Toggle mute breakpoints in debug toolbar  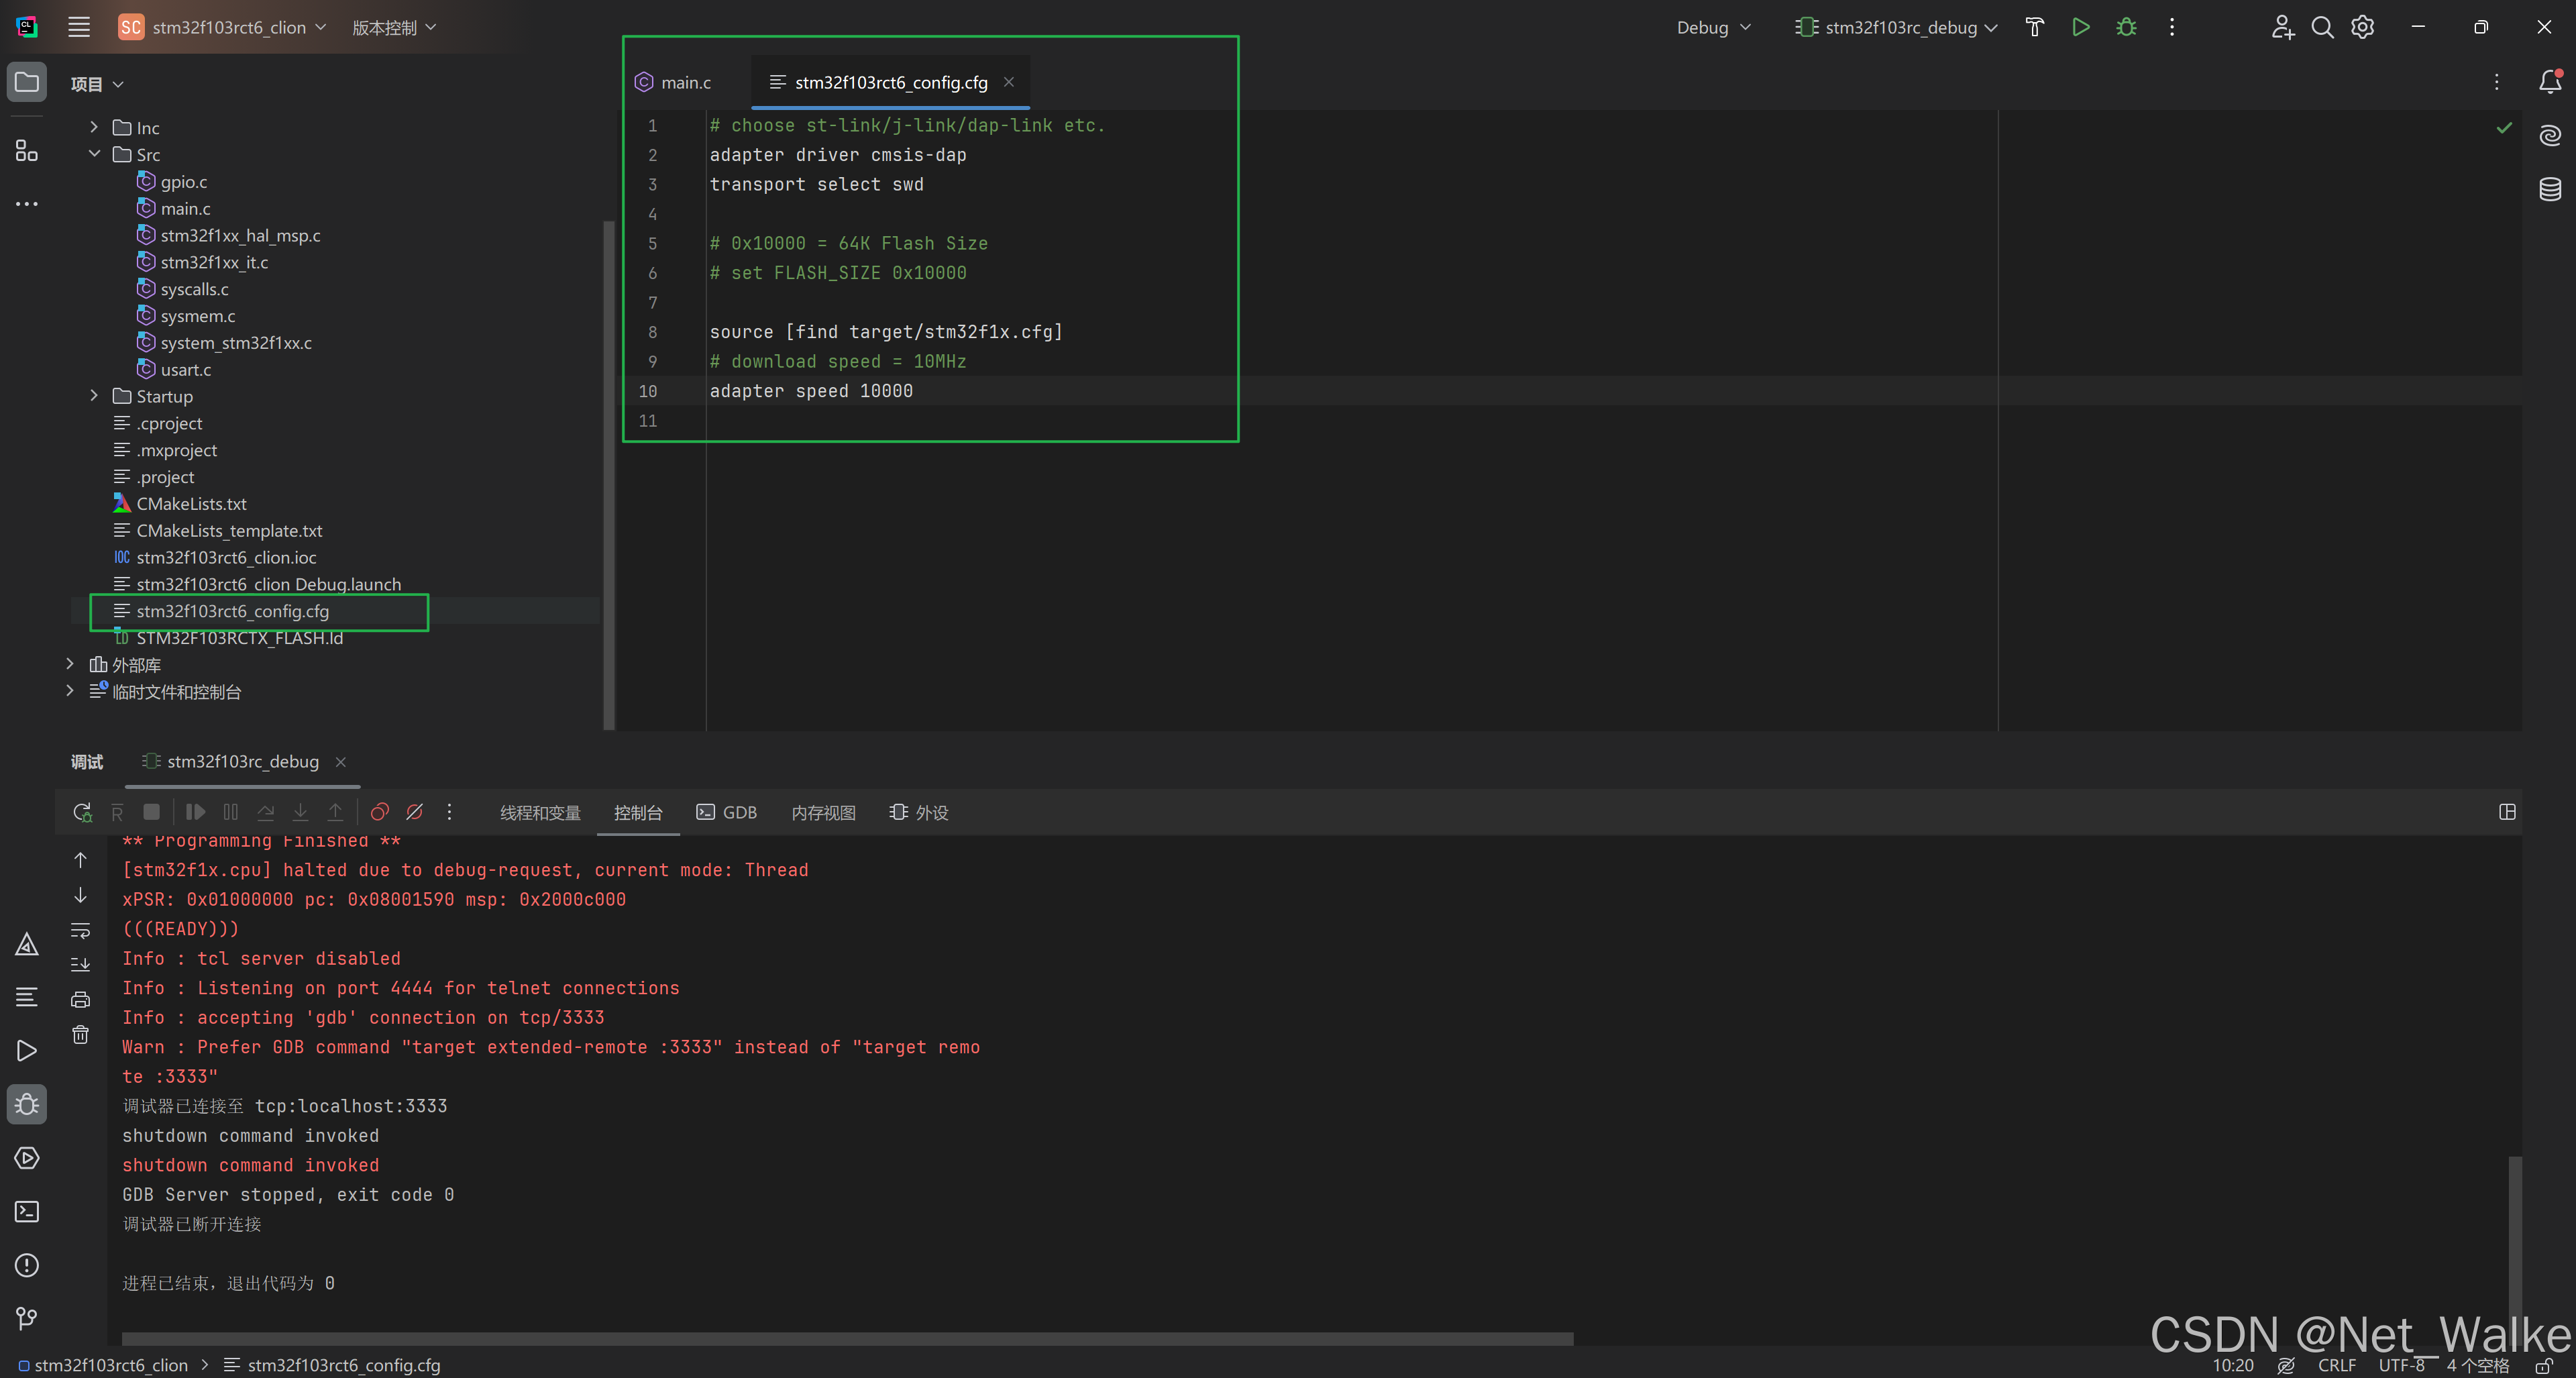click(415, 812)
